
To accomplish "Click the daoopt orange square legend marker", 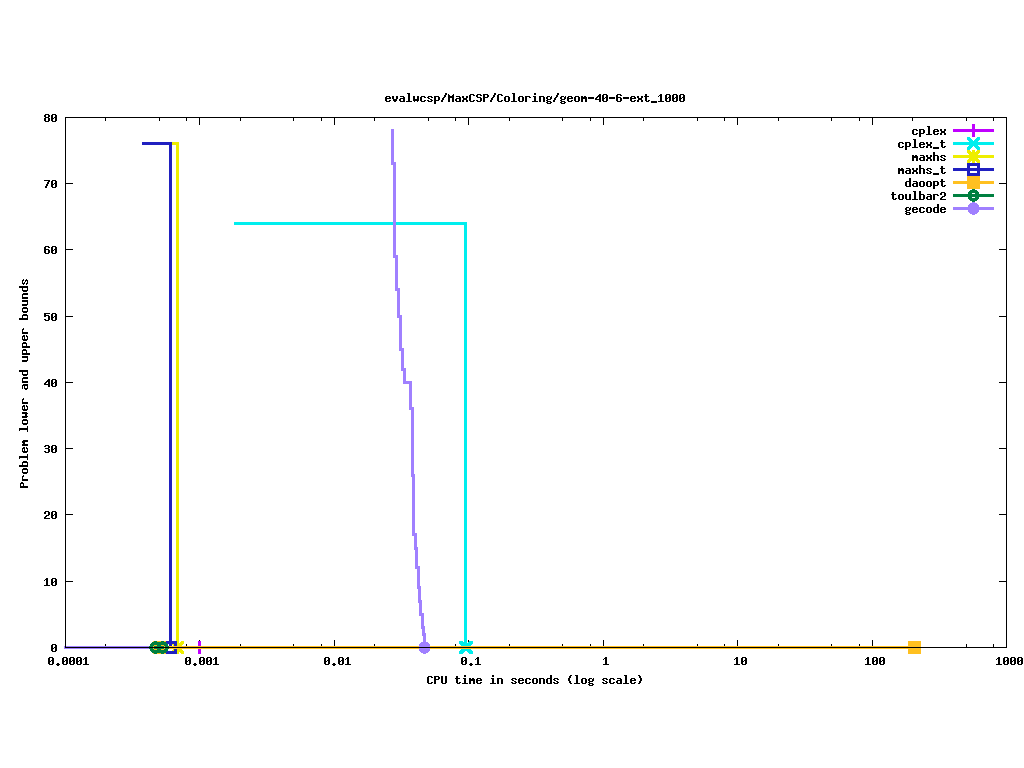I will click(973, 183).
